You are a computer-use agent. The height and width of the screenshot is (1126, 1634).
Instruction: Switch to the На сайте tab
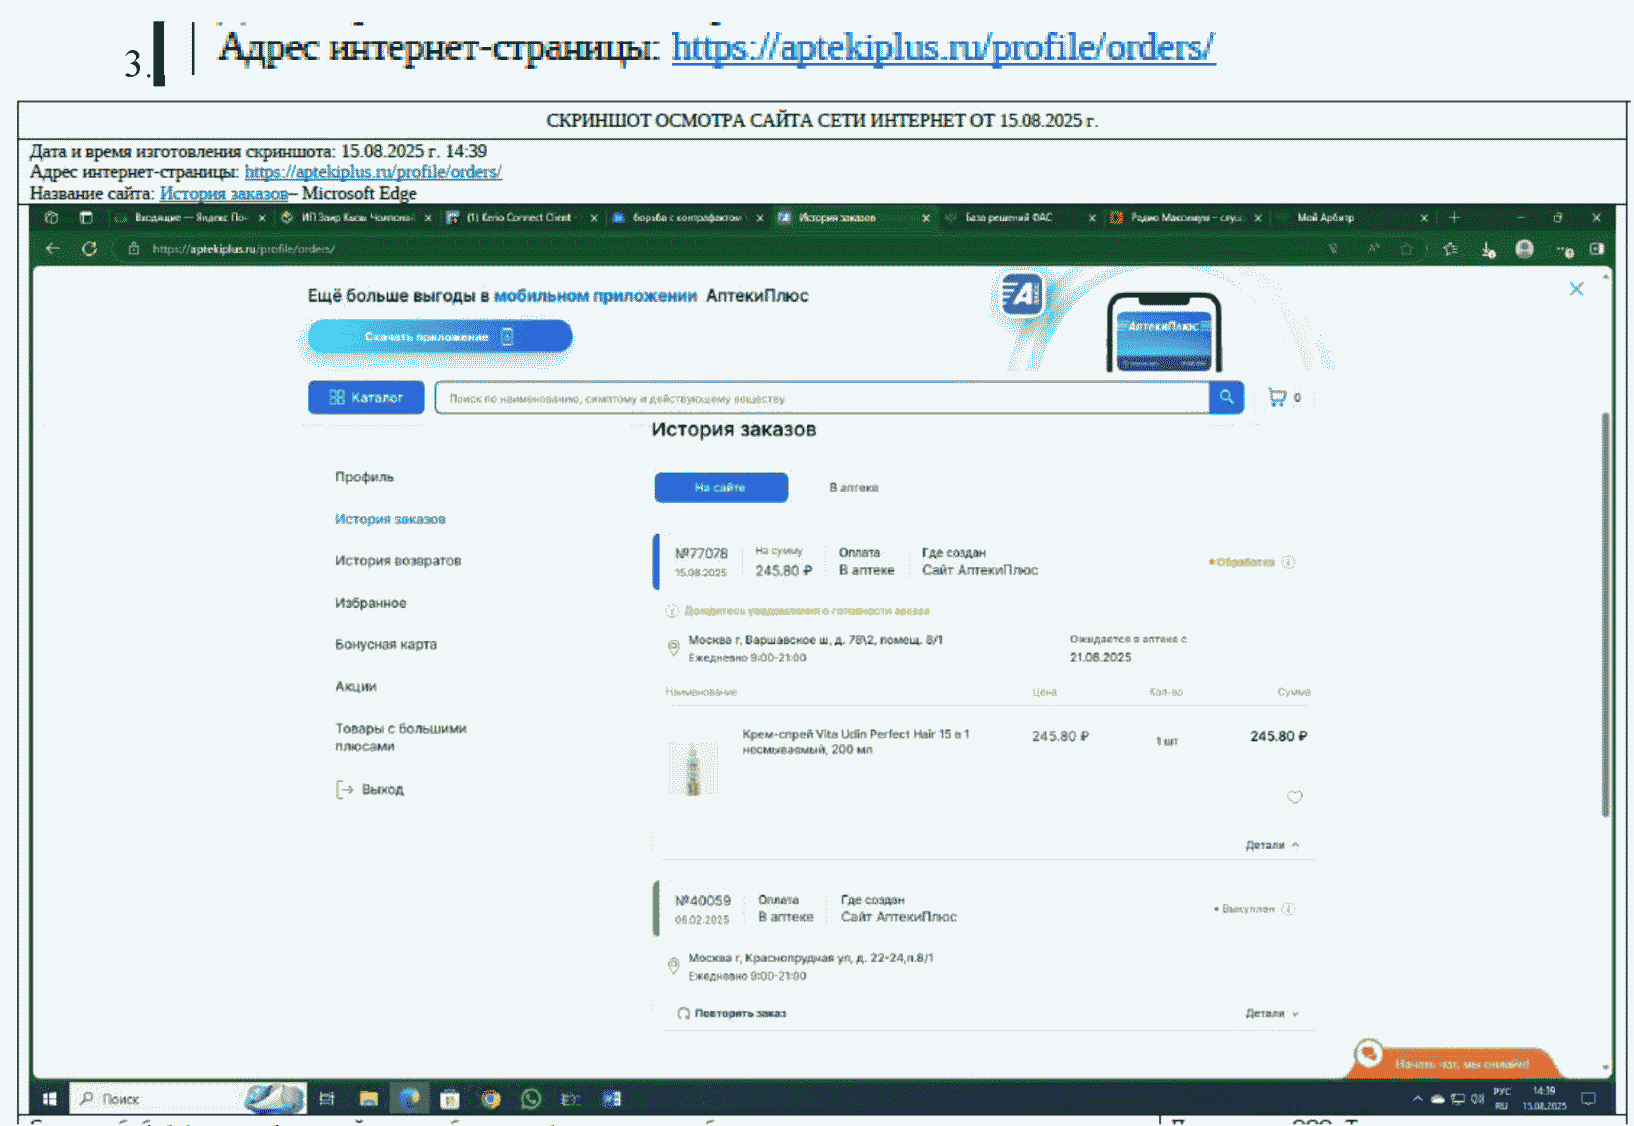pos(721,488)
